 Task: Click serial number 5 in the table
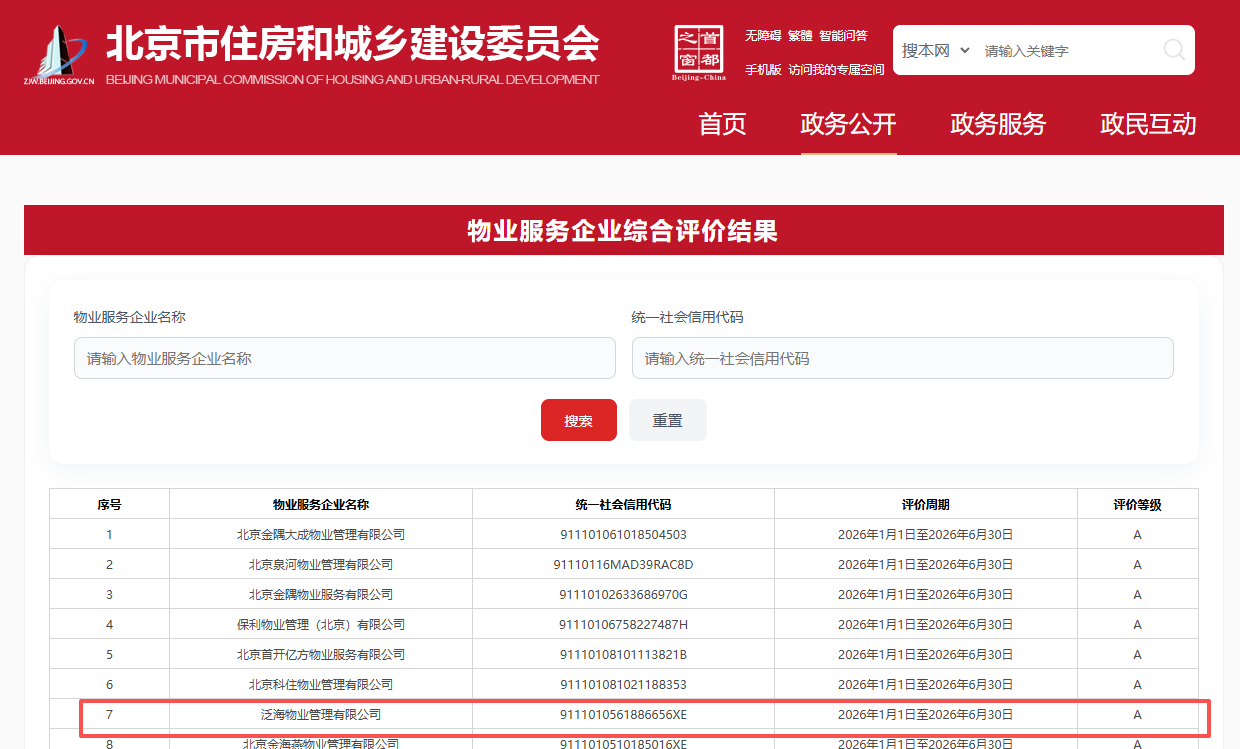tap(110, 654)
